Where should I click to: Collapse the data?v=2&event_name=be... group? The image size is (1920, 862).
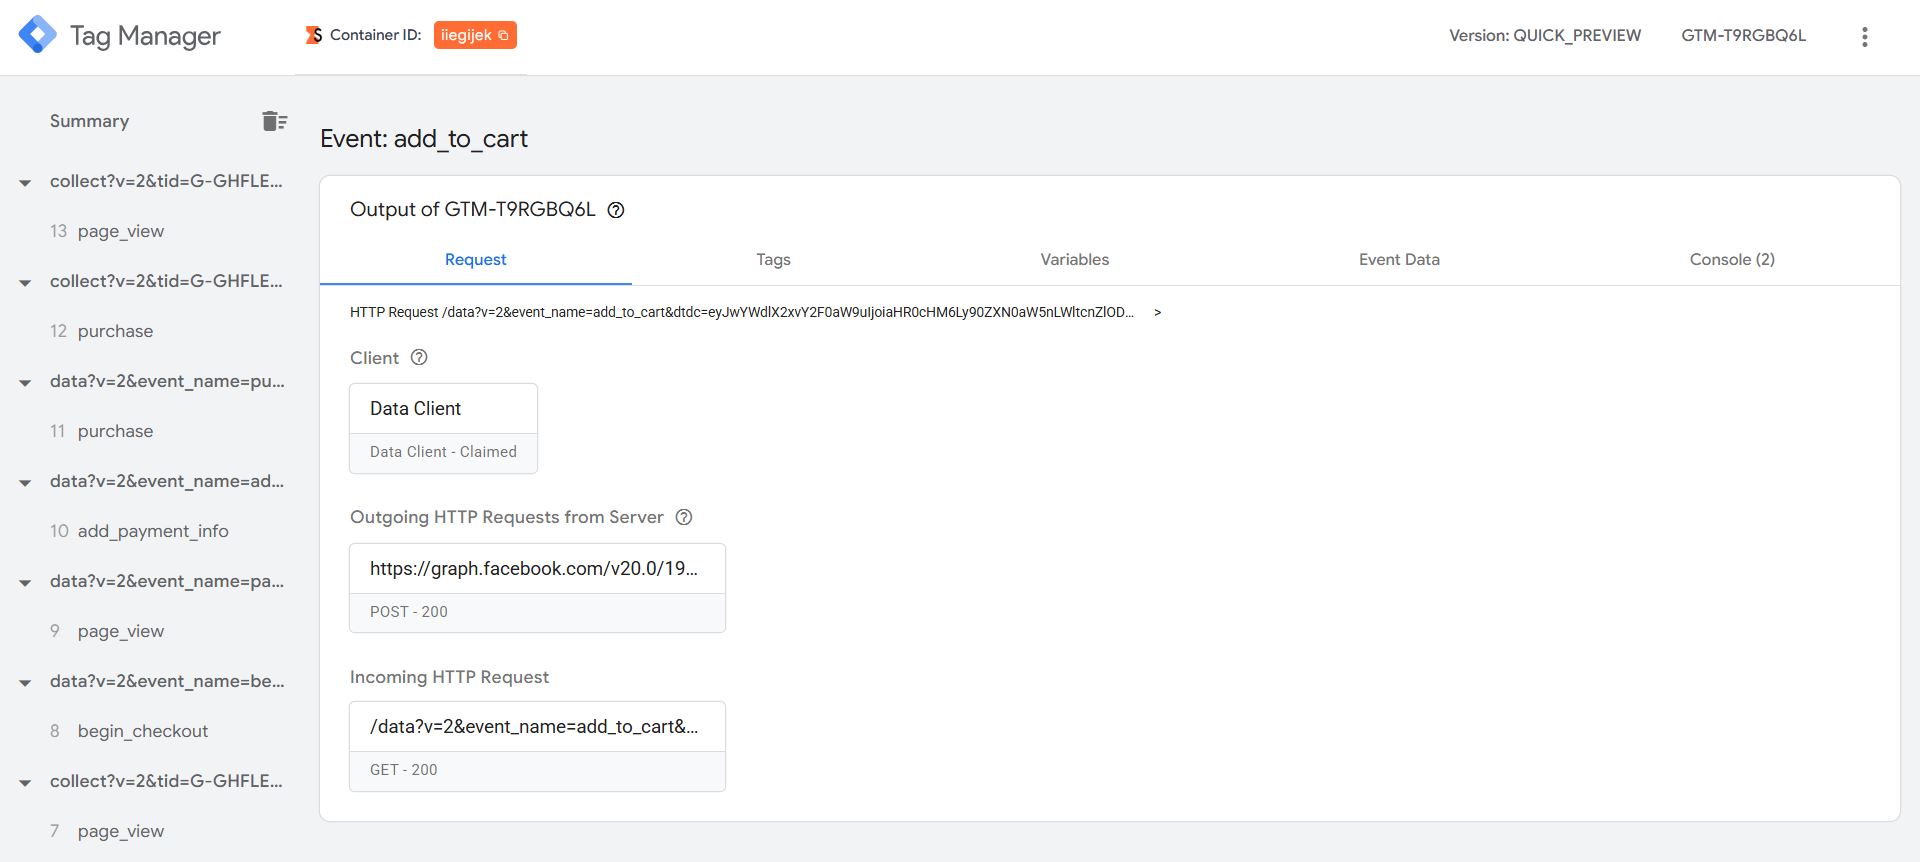pyautogui.click(x=25, y=683)
